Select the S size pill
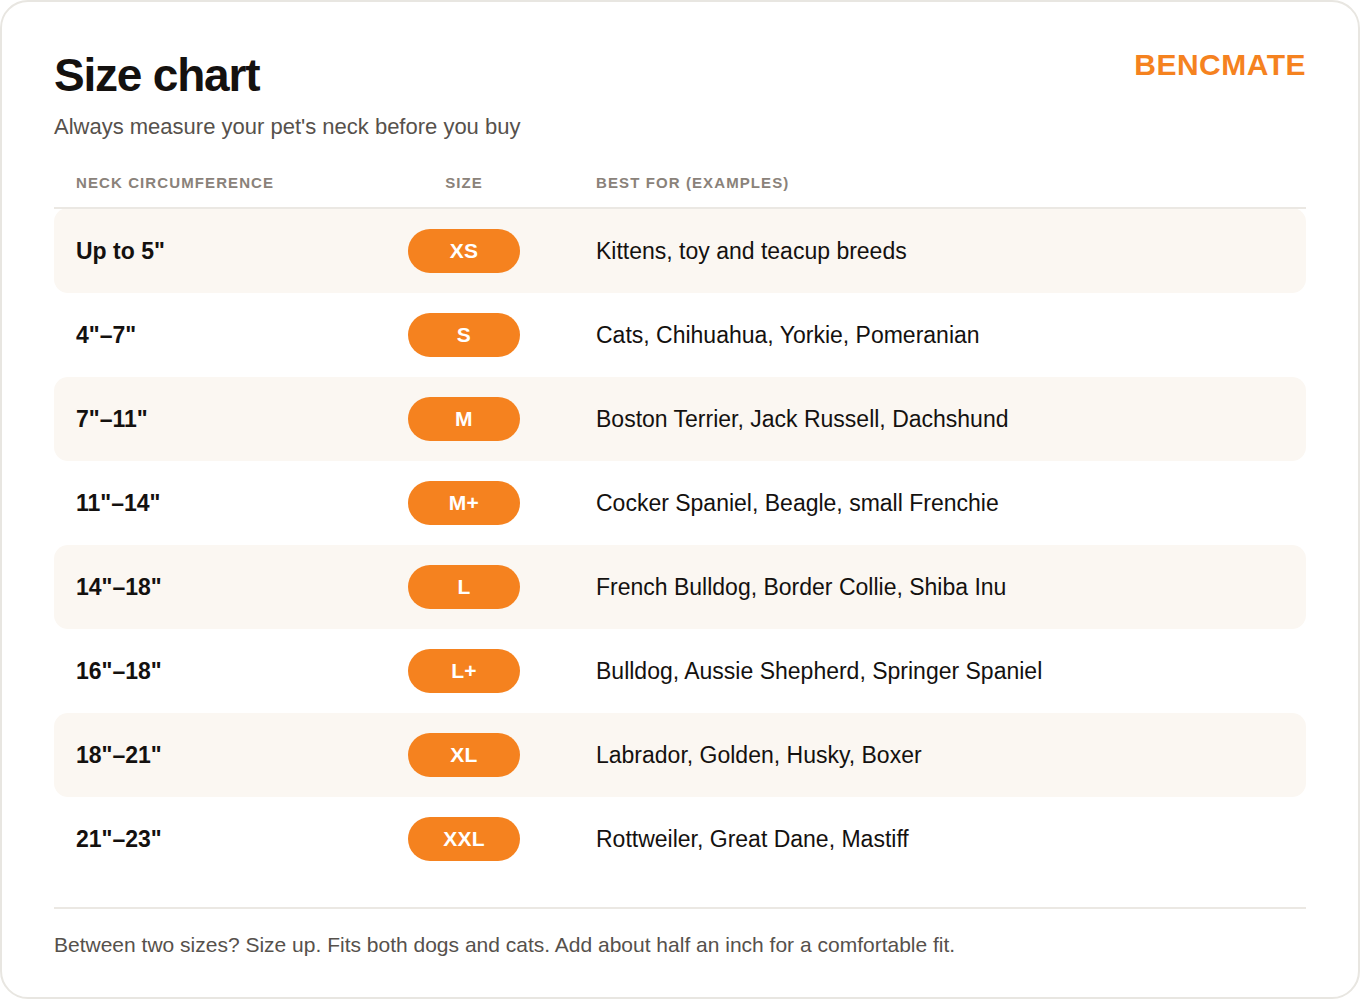This screenshot has width=1360, height=999. pos(463,335)
